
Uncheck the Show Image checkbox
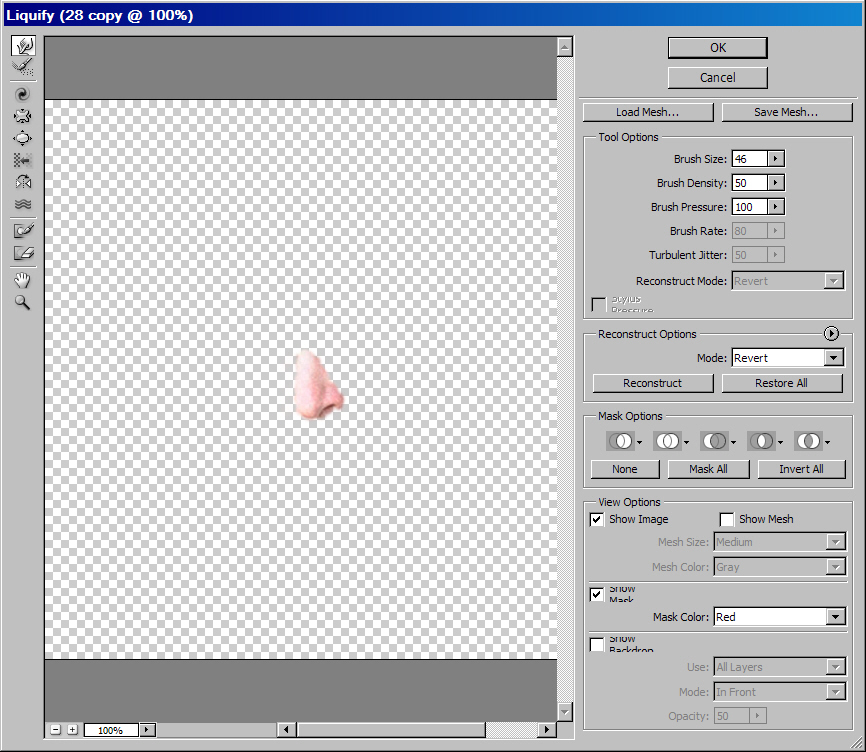[596, 520]
